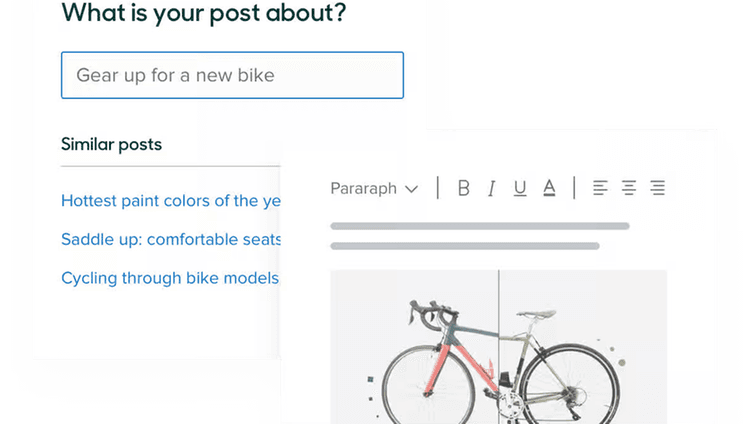Click the first placeholder text line
The height and width of the screenshot is (424, 750).
coord(480,226)
